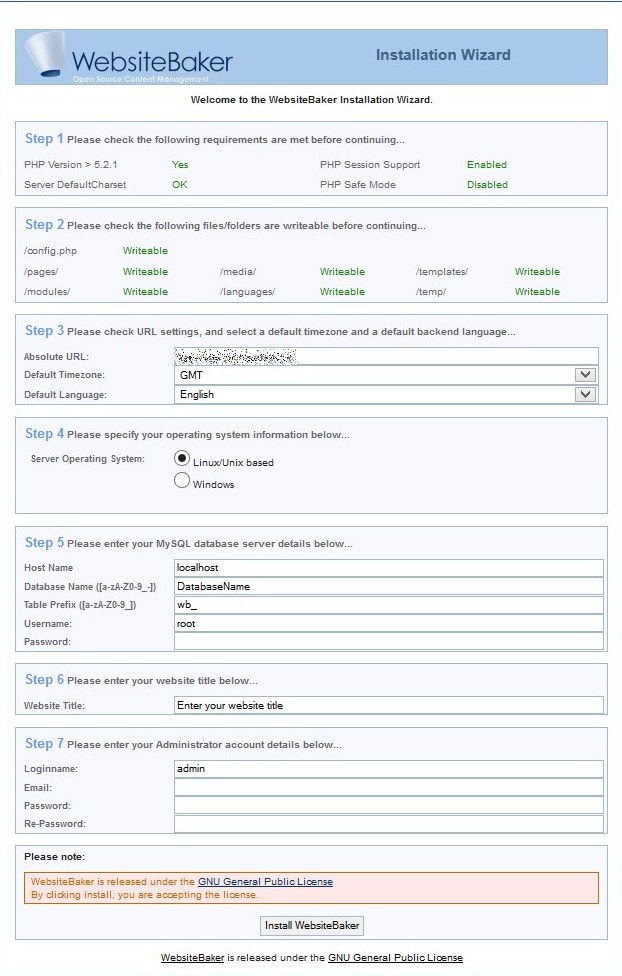The width and height of the screenshot is (622, 976).
Task: Click the MySQL Username field containing root
Action: click(389, 623)
